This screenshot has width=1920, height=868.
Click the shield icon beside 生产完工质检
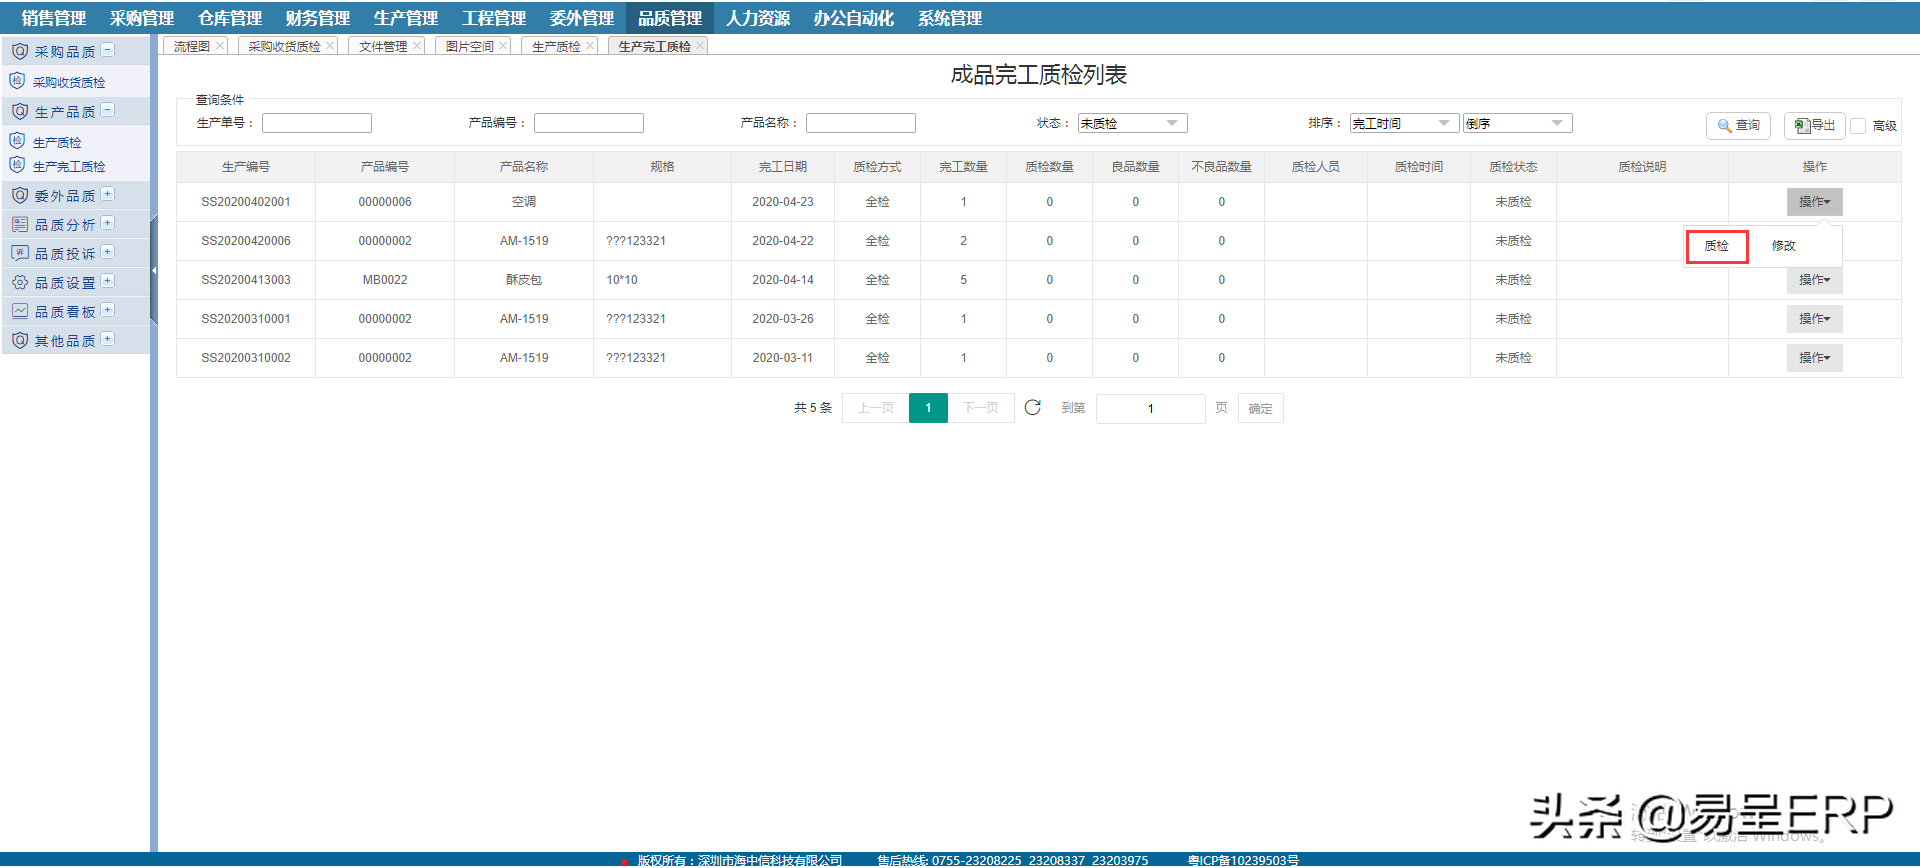tap(17, 166)
